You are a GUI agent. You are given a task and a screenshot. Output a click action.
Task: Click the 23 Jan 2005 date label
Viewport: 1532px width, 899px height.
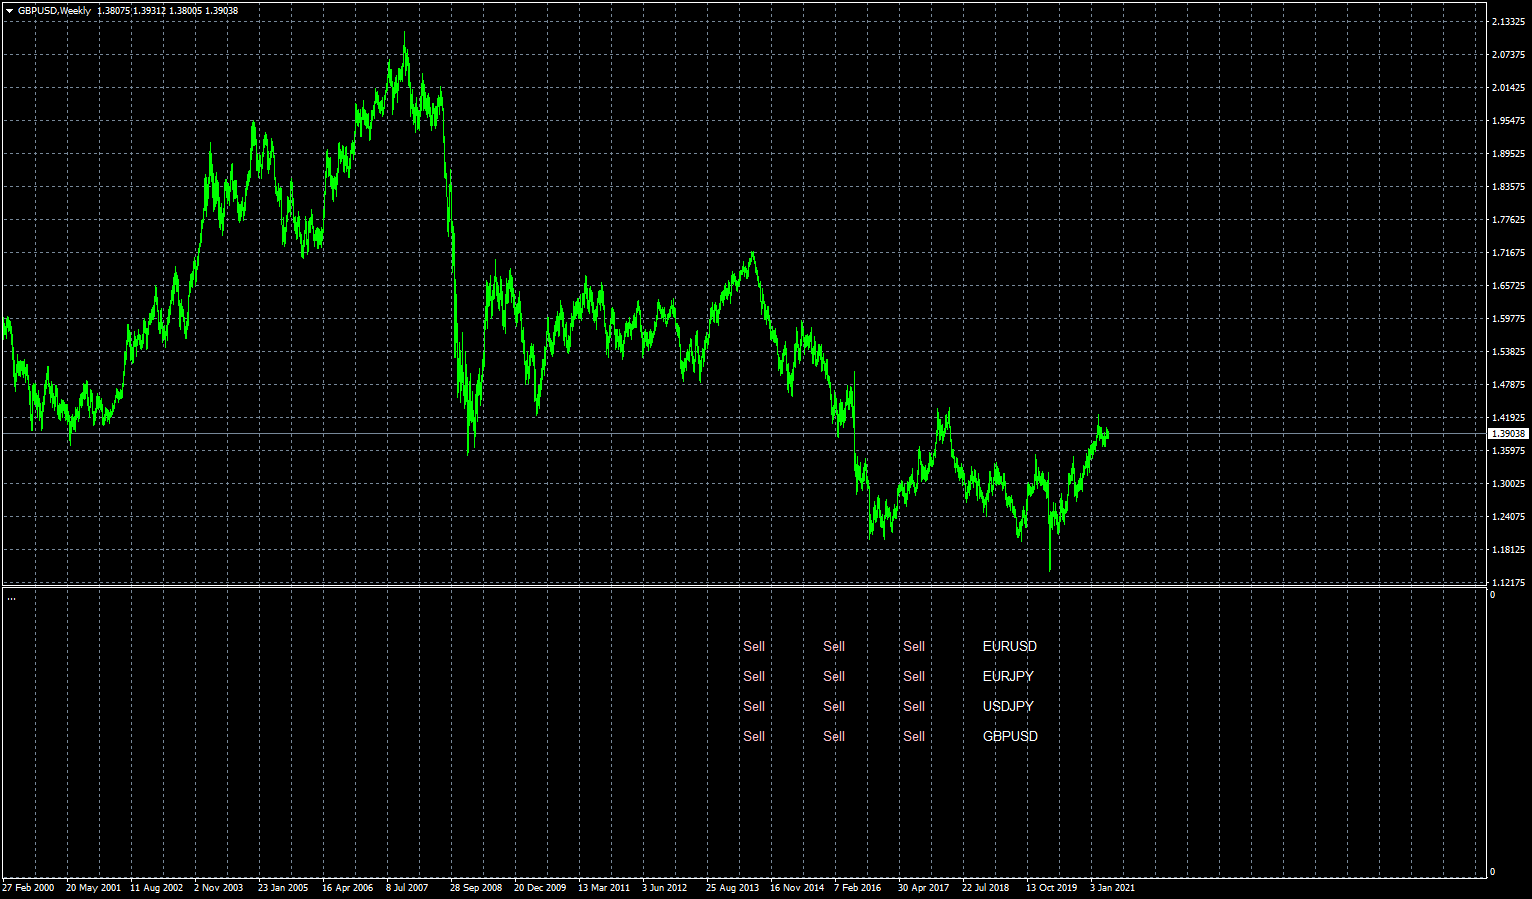tap(283, 887)
